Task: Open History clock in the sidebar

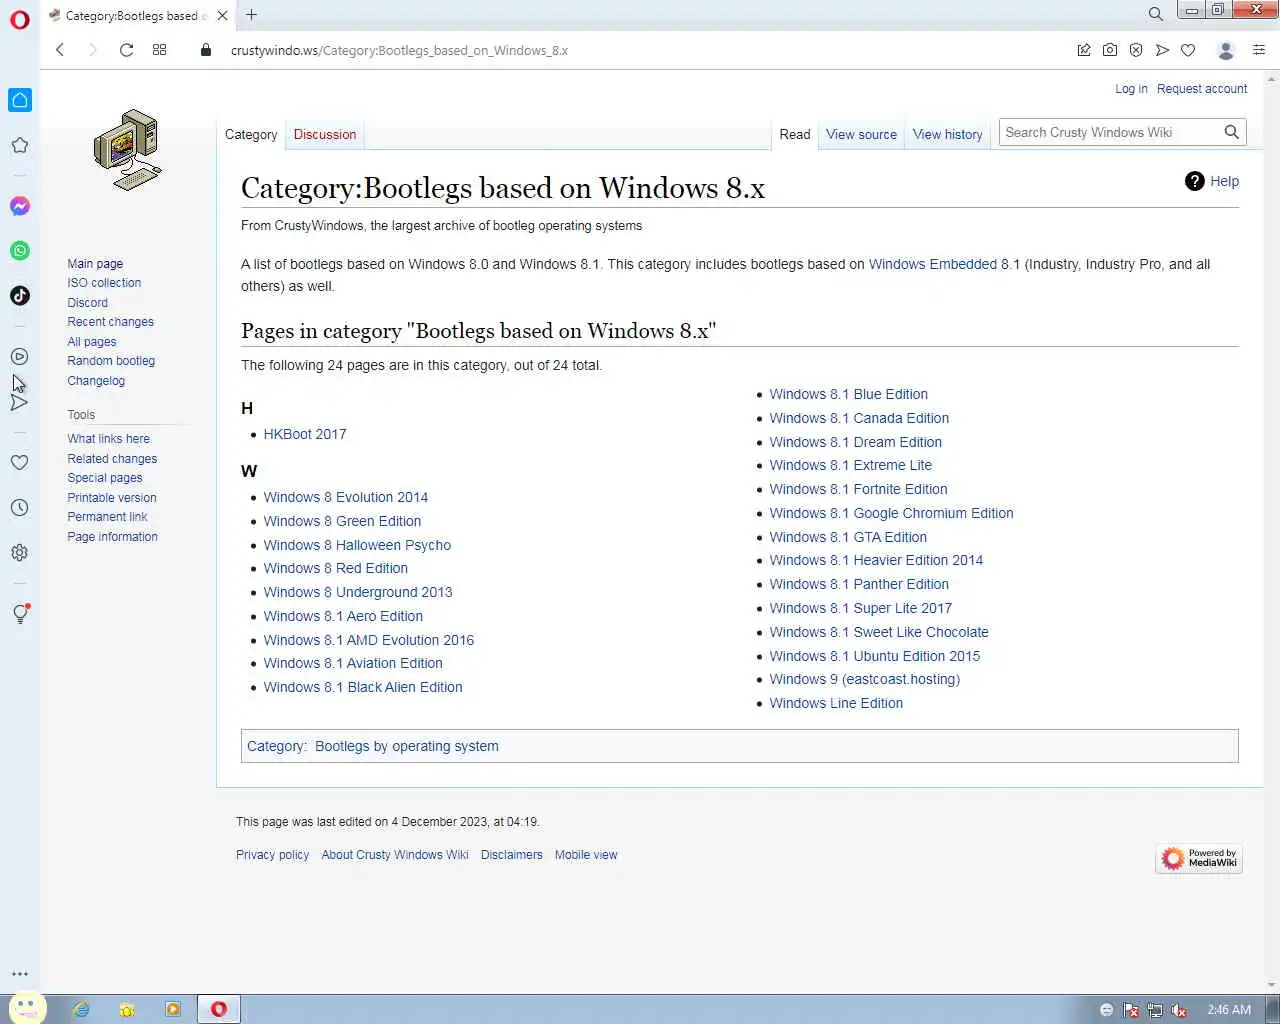Action: (x=20, y=508)
